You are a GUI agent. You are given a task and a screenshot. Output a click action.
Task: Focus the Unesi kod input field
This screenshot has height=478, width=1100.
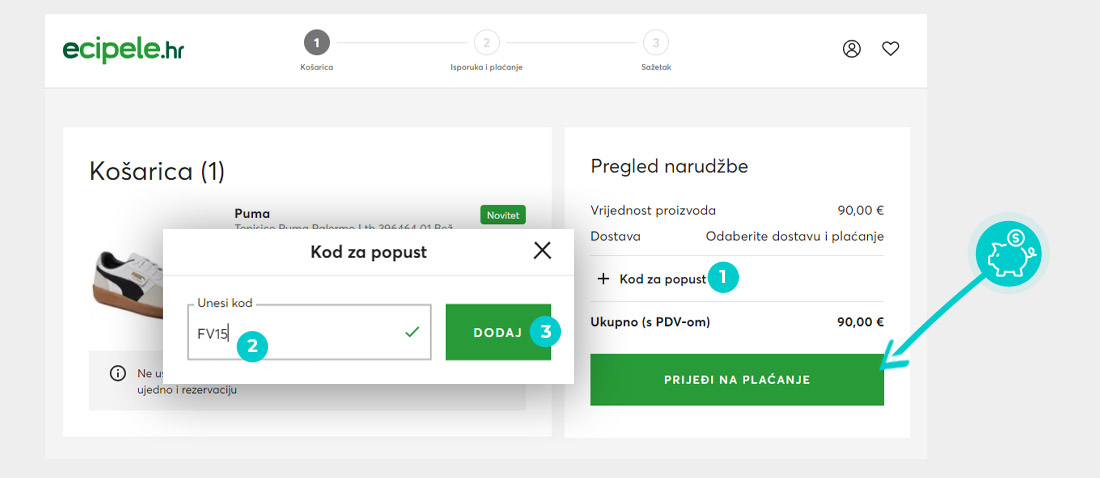pos(309,332)
